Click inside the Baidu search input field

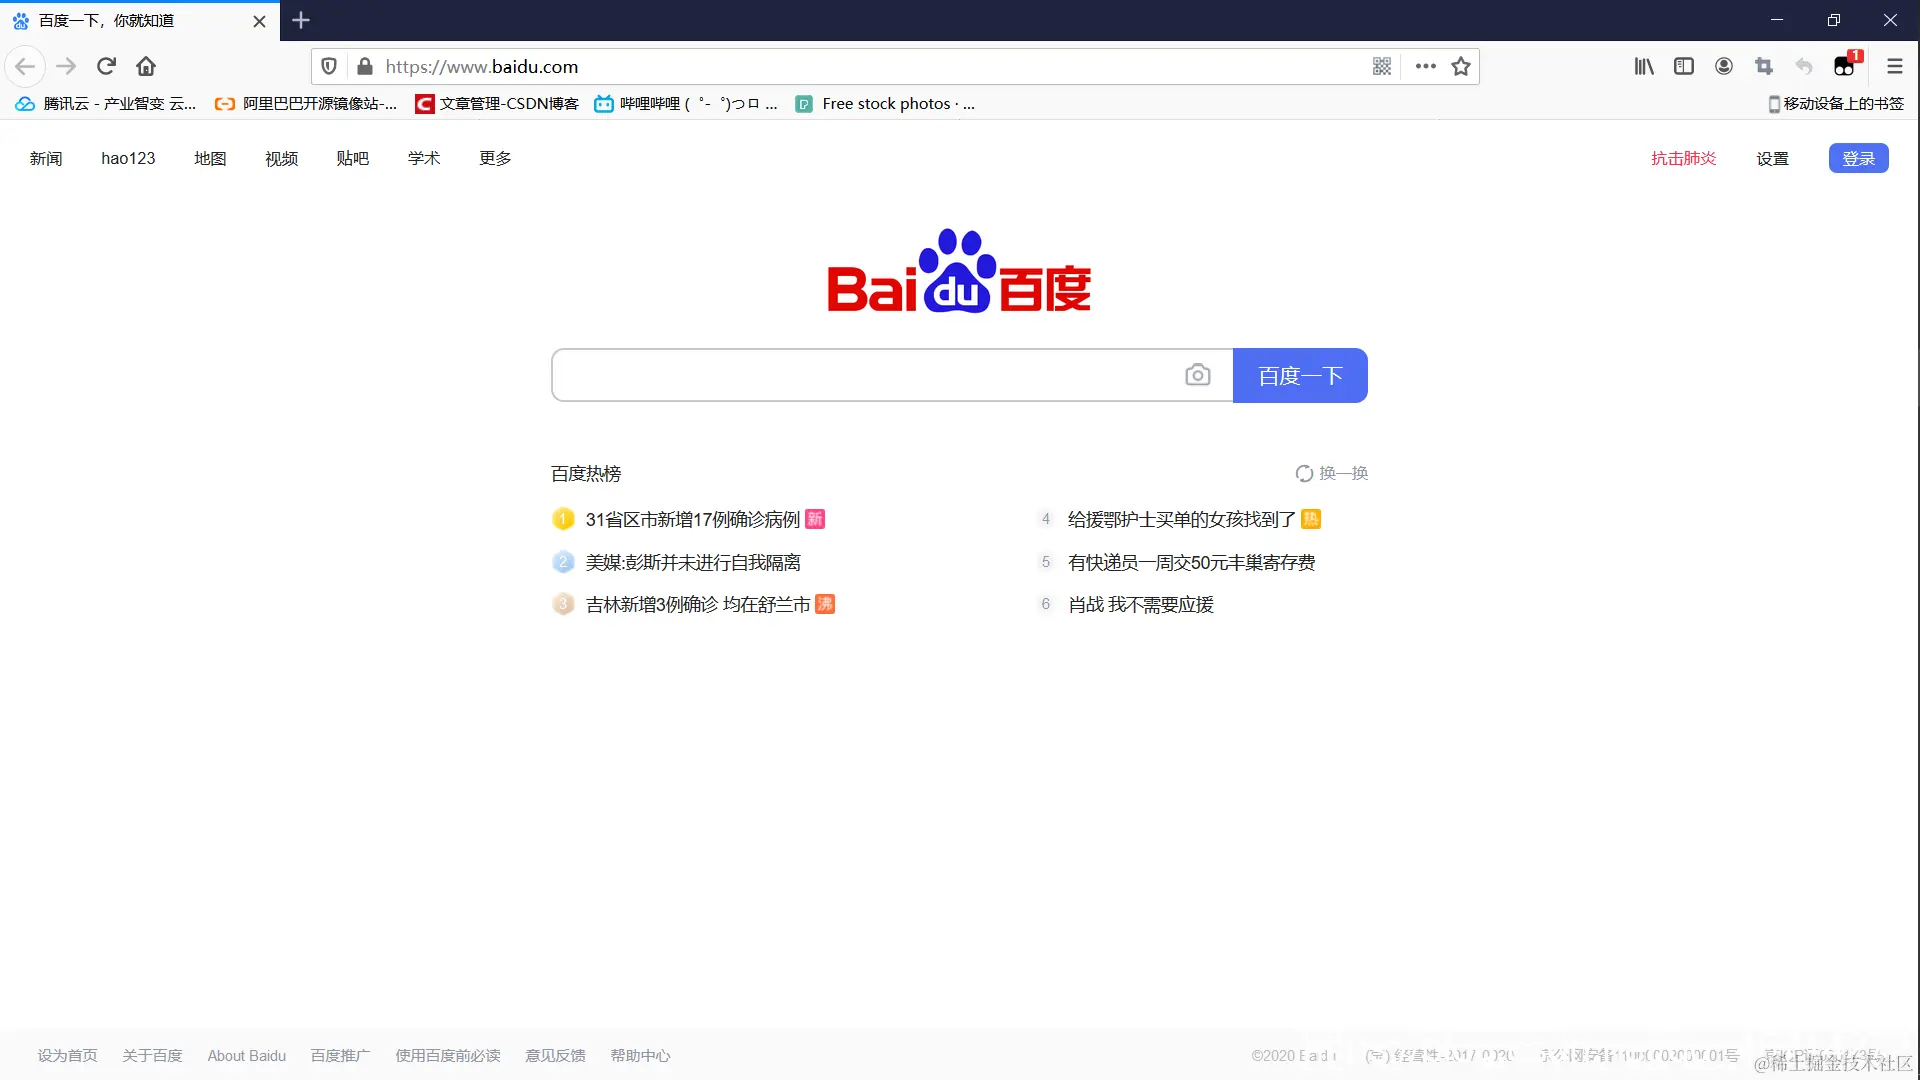(x=870, y=375)
